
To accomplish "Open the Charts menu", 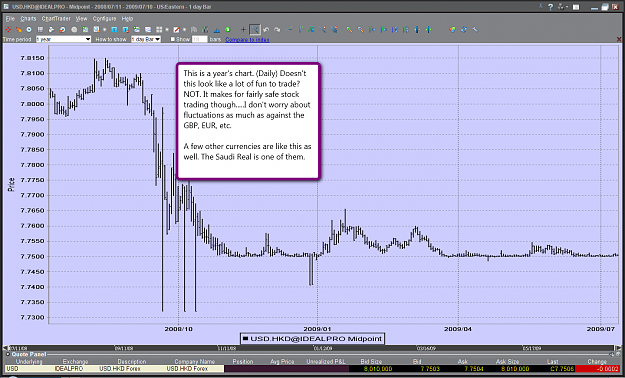I will coord(28,18).
